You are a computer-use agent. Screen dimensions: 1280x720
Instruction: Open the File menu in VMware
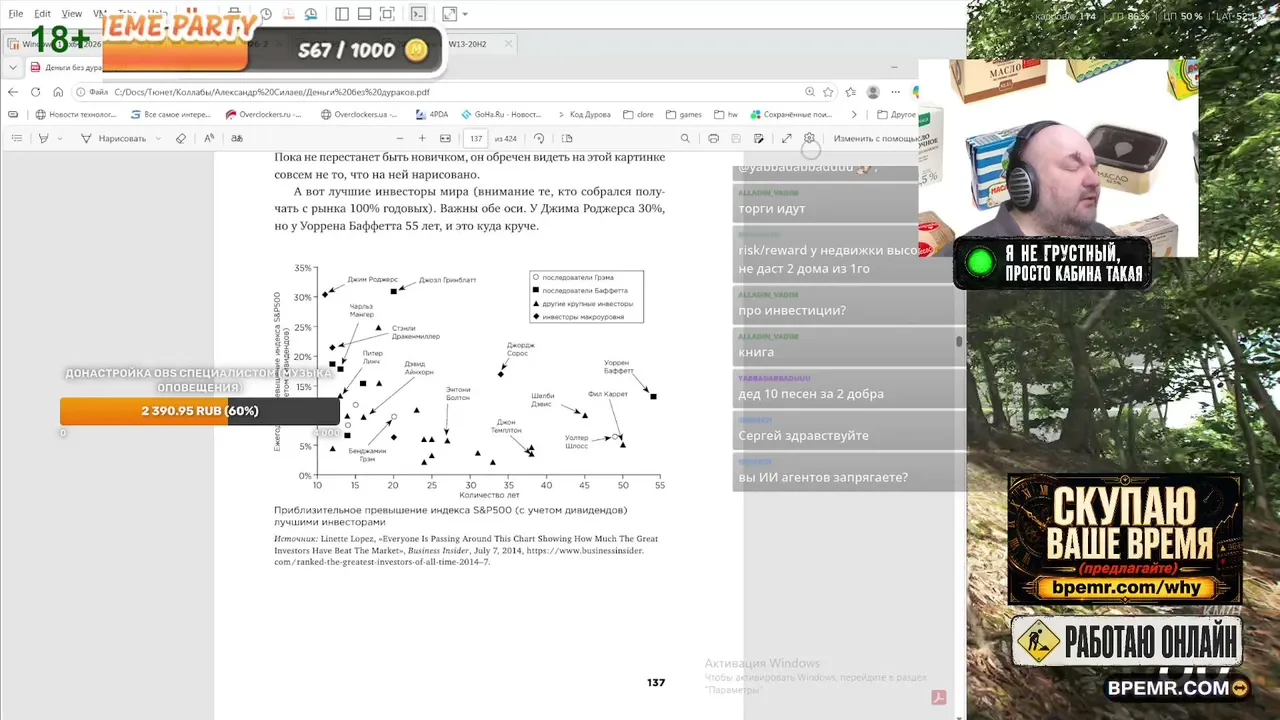(x=16, y=14)
